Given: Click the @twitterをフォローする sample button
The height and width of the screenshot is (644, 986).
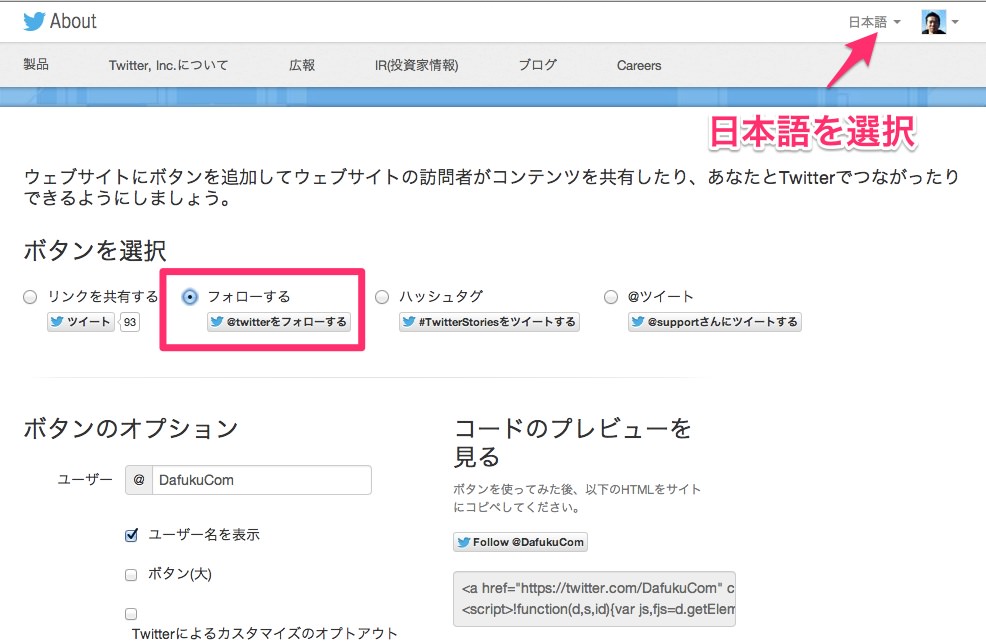Looking at the screenshot, I should pos(279,322).
